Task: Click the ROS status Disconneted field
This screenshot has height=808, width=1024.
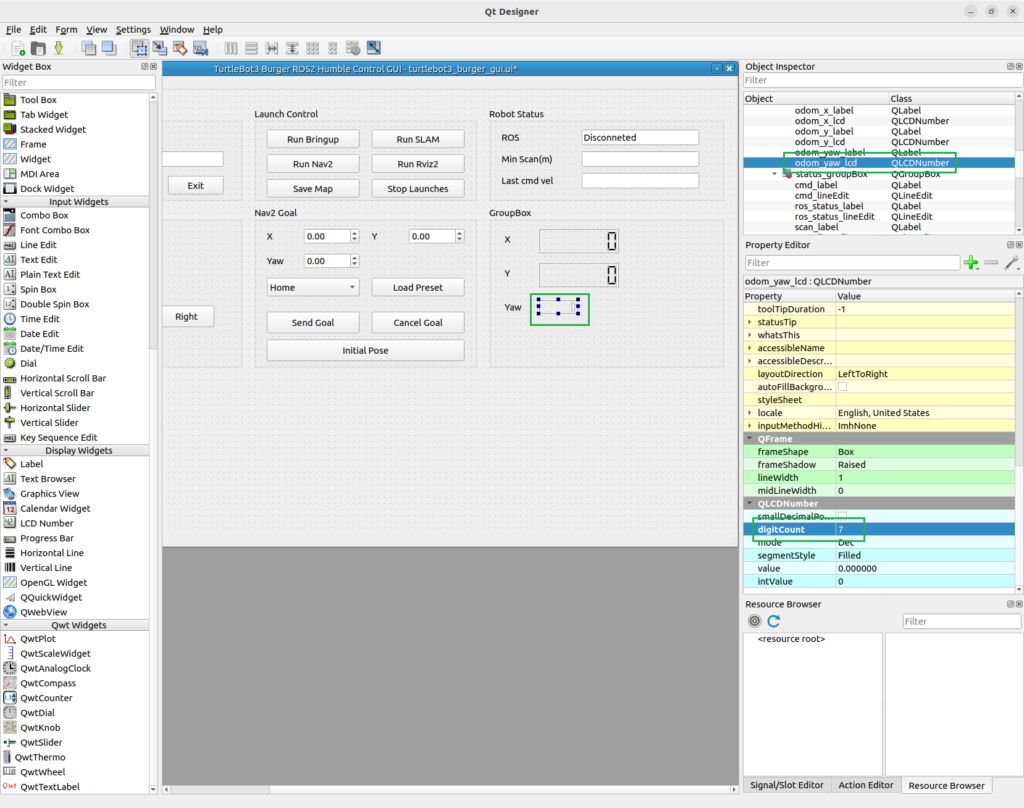Action: pos(640,138)
